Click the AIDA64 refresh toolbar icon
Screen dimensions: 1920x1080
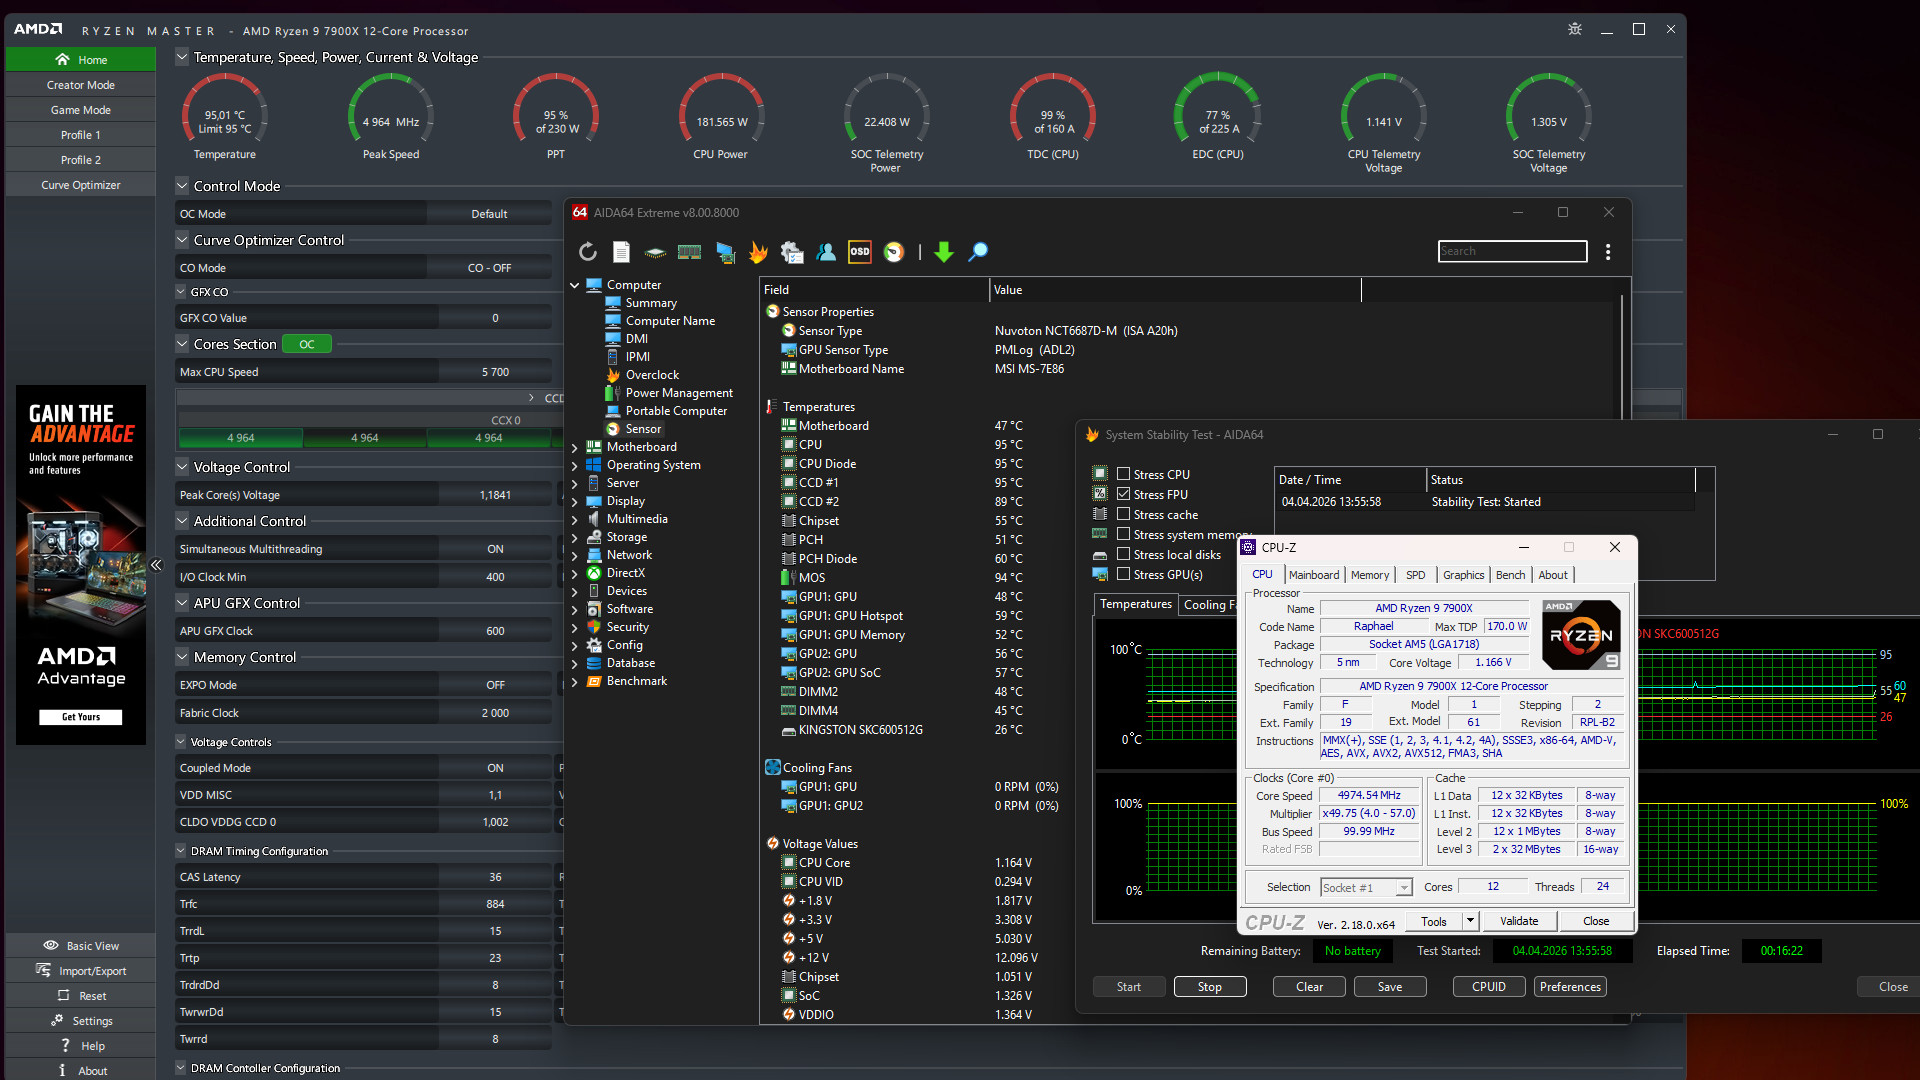point(588,252)
